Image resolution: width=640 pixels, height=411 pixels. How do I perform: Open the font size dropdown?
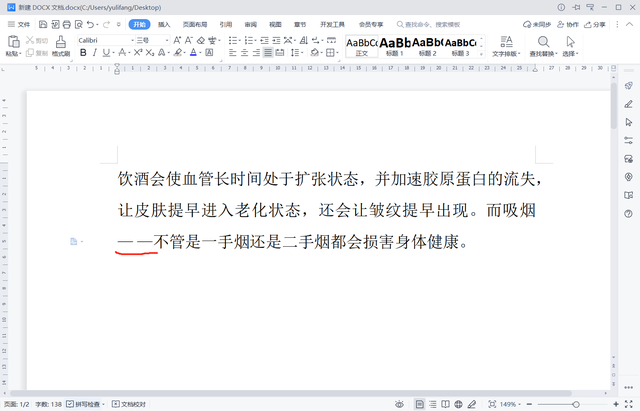167,40
